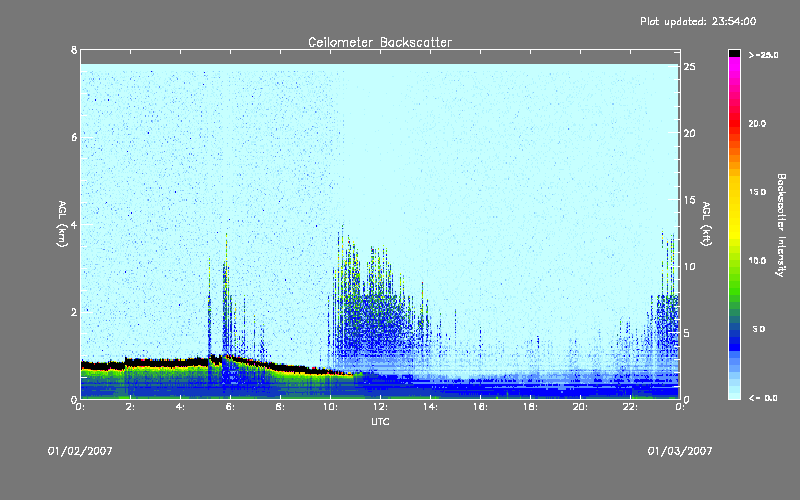
Task: Click the end date 01/03/2007
Action: pos(680,451)
